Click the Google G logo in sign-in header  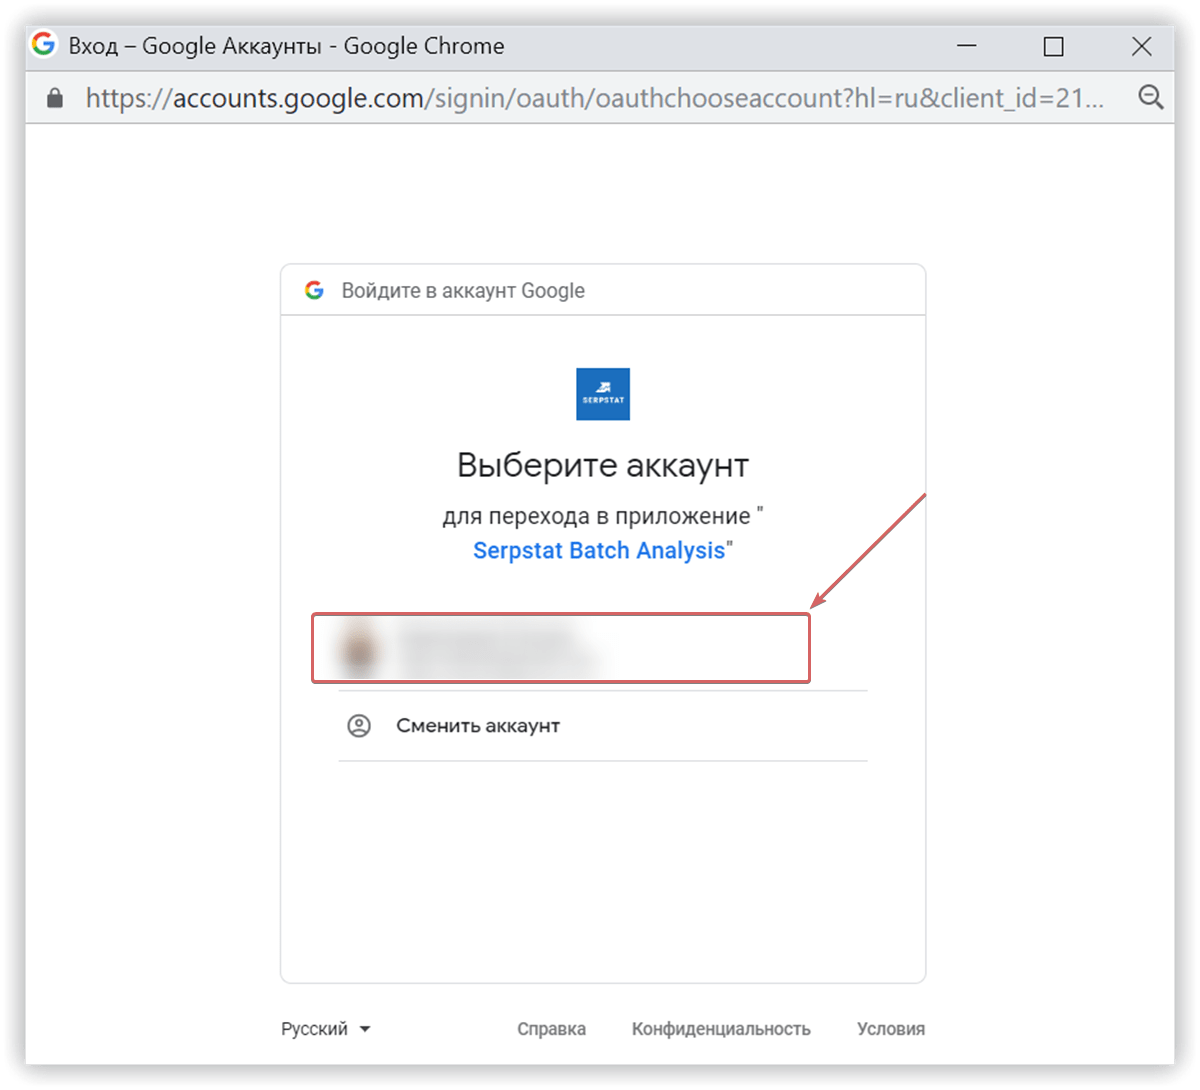point(314,290)
